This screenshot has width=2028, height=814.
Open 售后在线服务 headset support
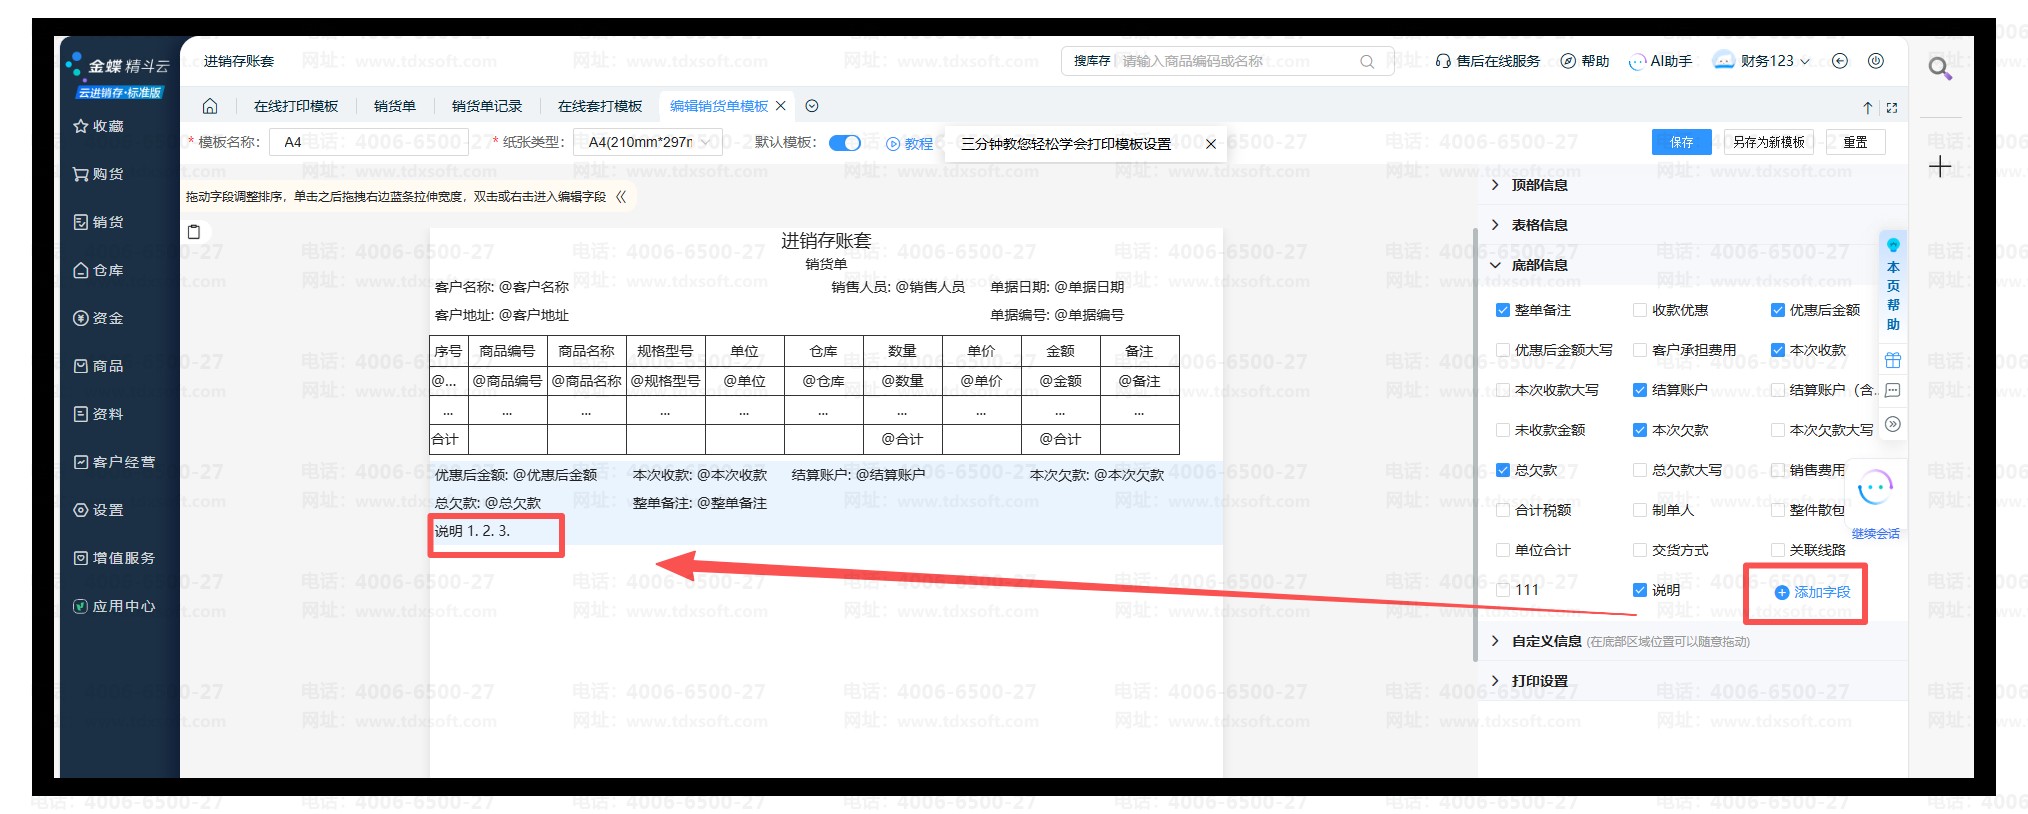point(1487,61)
